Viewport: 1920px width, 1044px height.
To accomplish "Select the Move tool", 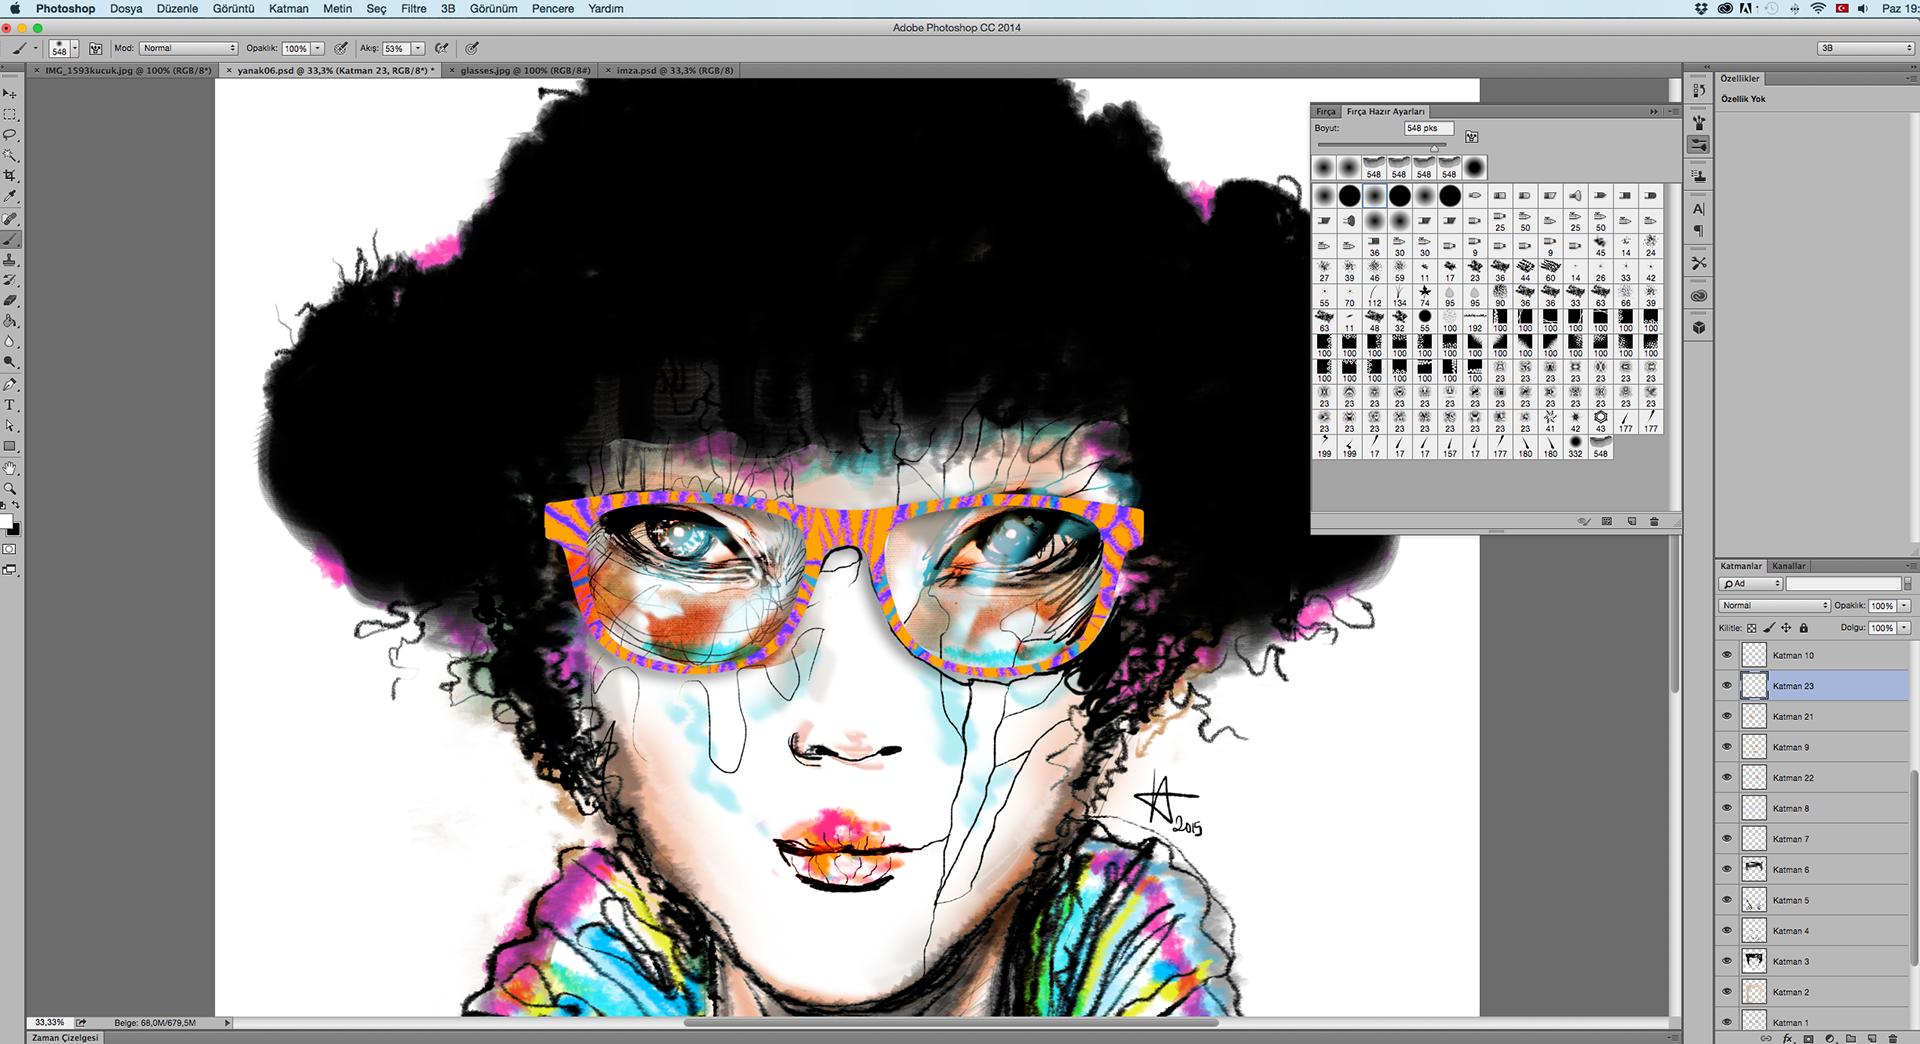I will 10,93.
